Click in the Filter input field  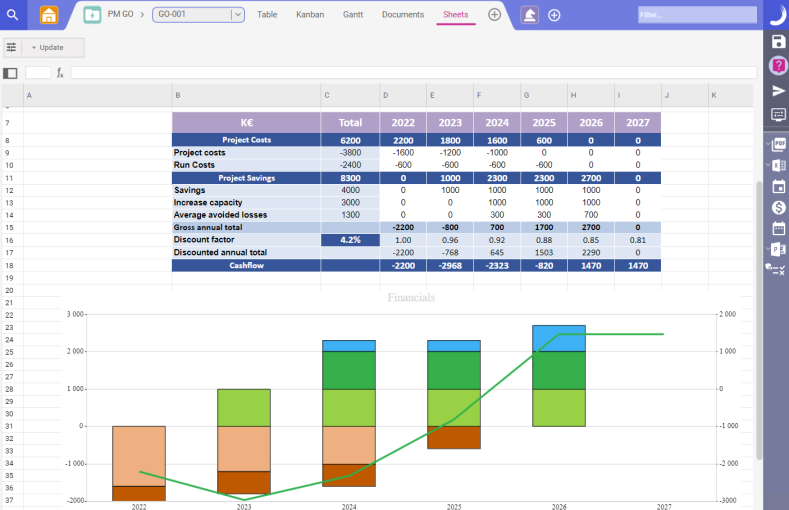(697, 15)
